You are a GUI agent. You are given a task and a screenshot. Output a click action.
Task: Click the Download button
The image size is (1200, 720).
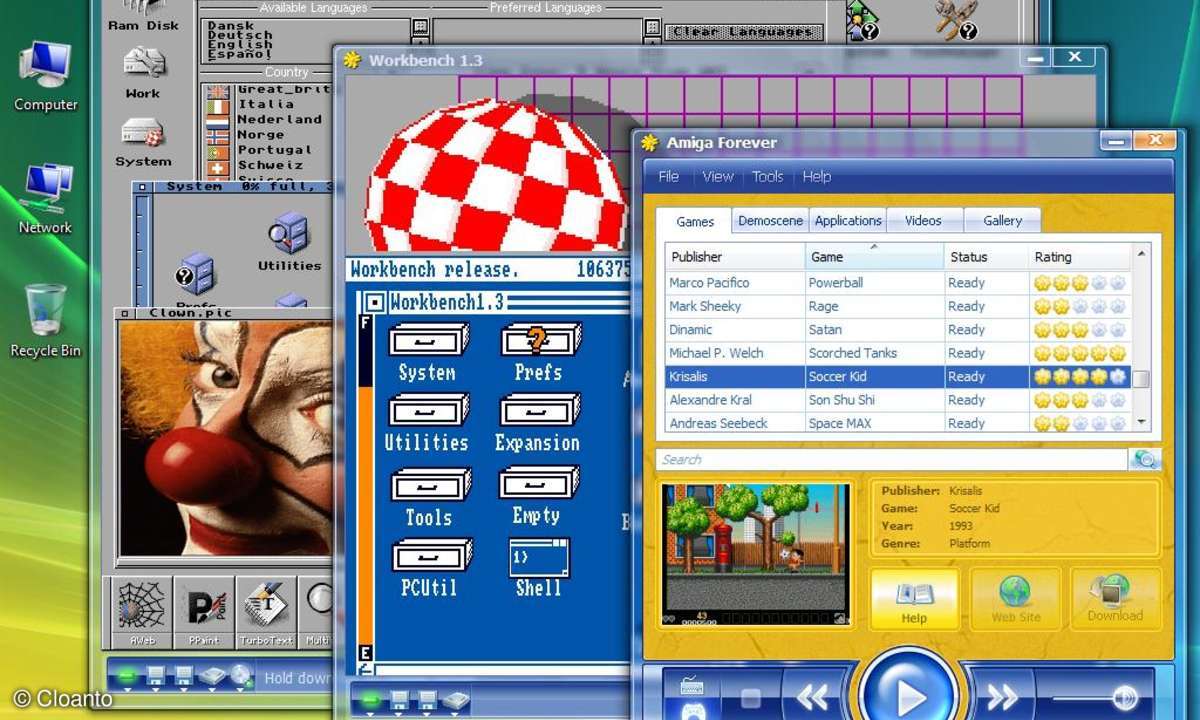[1115, 598]
